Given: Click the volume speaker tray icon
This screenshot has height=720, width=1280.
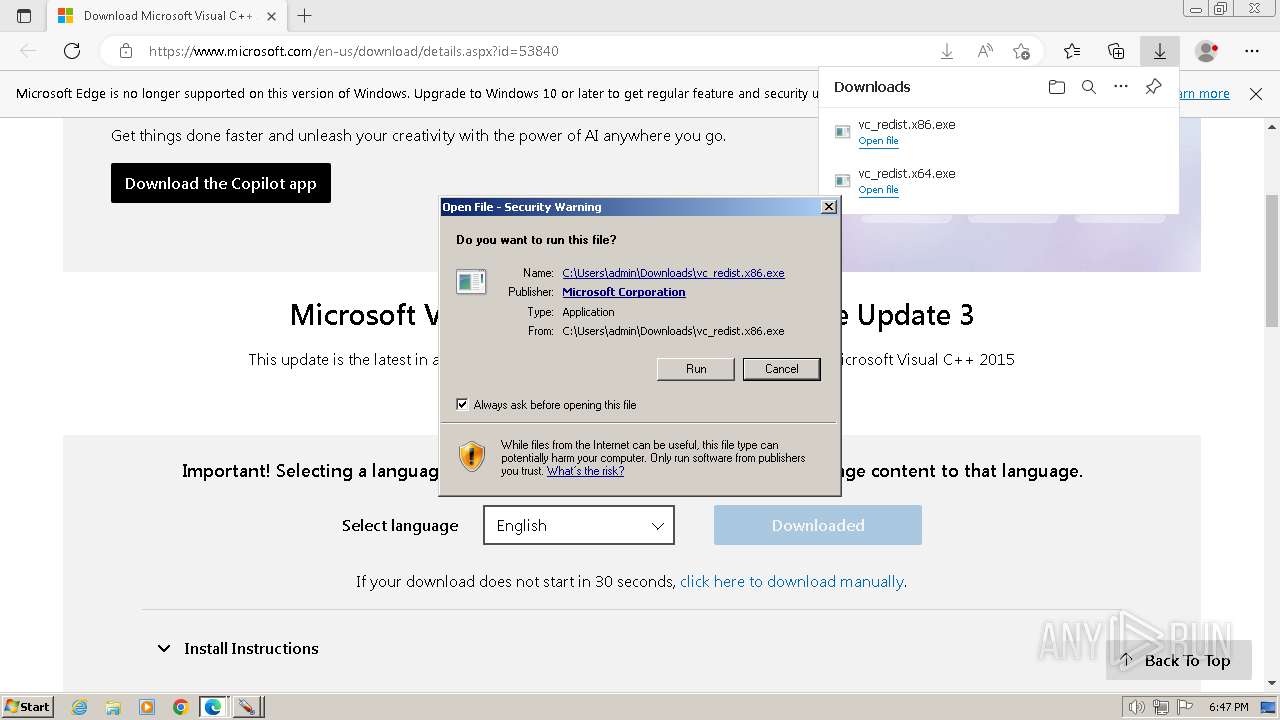Looking at the screenshot, I should tap(1137, 707).
